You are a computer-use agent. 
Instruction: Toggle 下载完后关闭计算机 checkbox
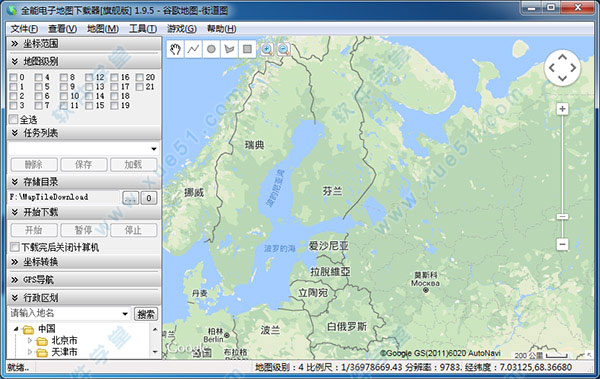[x=15, y=247]
